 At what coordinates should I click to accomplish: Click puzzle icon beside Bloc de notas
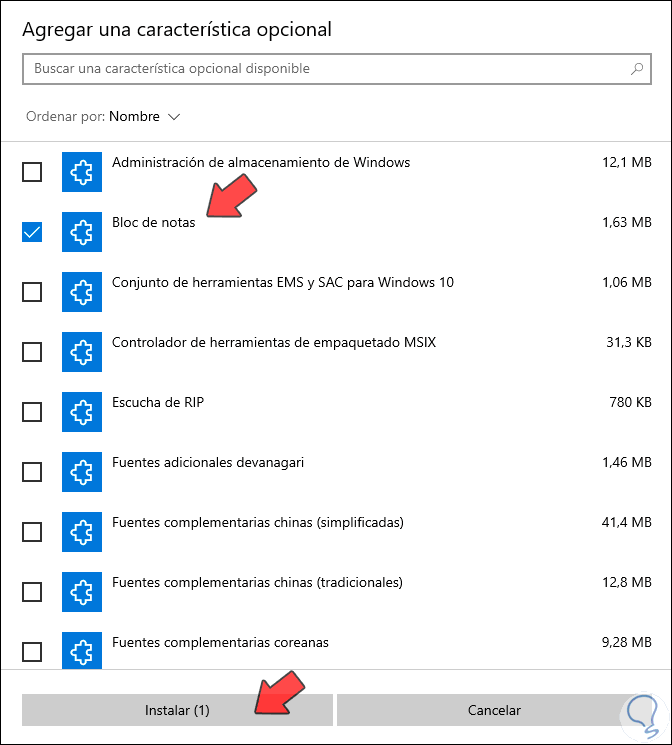click(82, 232)
